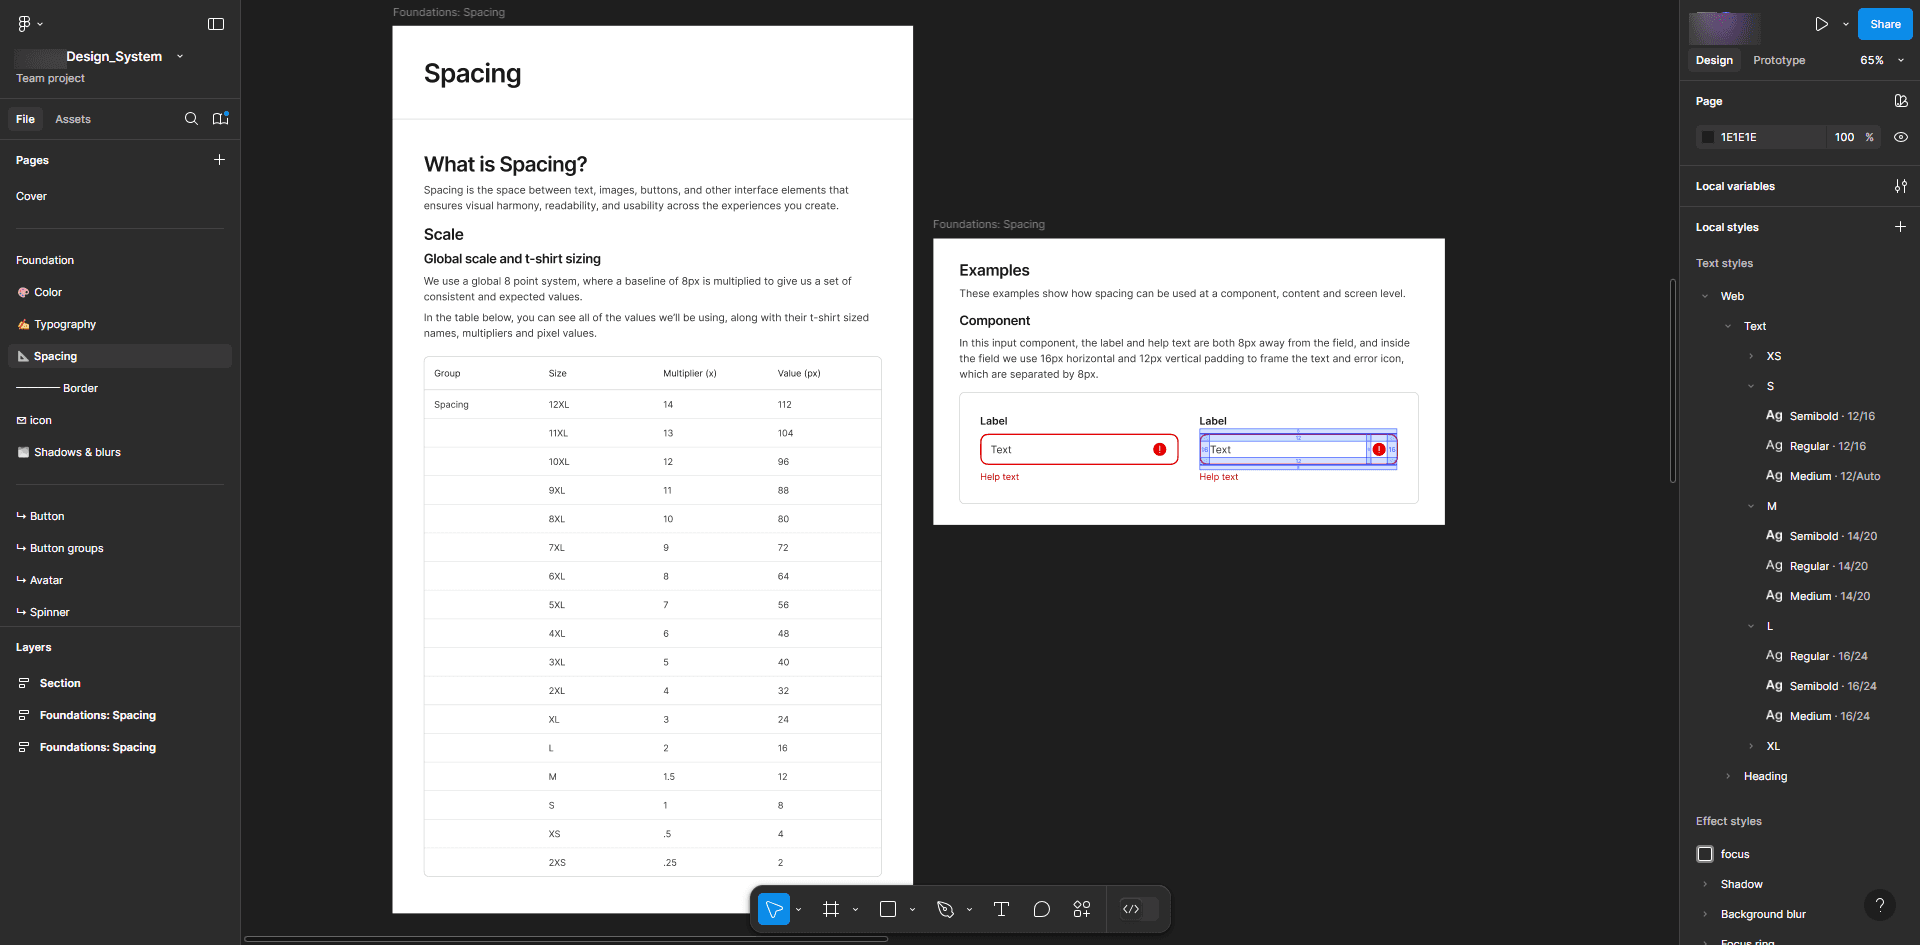Click the page opacity 100 field
This screenshot has width=1920, height=945.
(x=1844, y=137)
